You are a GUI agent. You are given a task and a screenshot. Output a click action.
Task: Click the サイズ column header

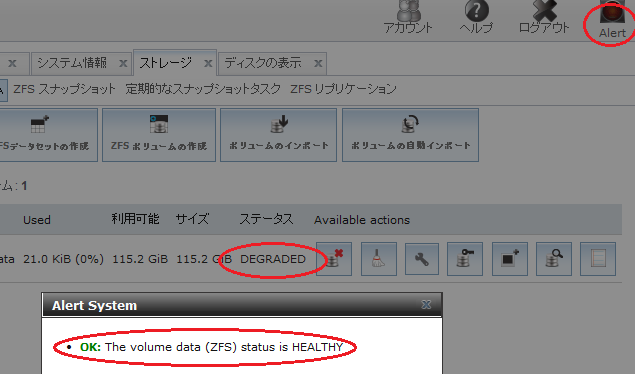pyautogui.click(x=192, y=219)
